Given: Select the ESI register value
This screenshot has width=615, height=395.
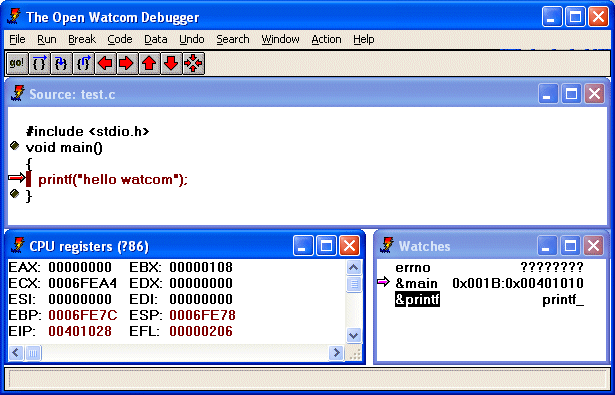Looking at the screenshot, I should point(80,299).
